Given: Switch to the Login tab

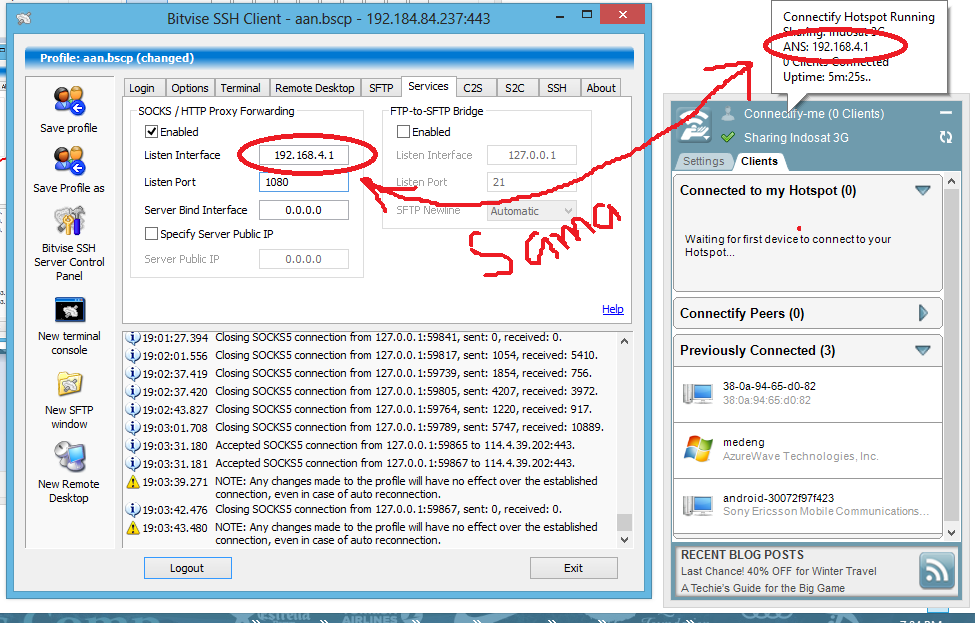Looking at the screenshot, I should (142, 88).
